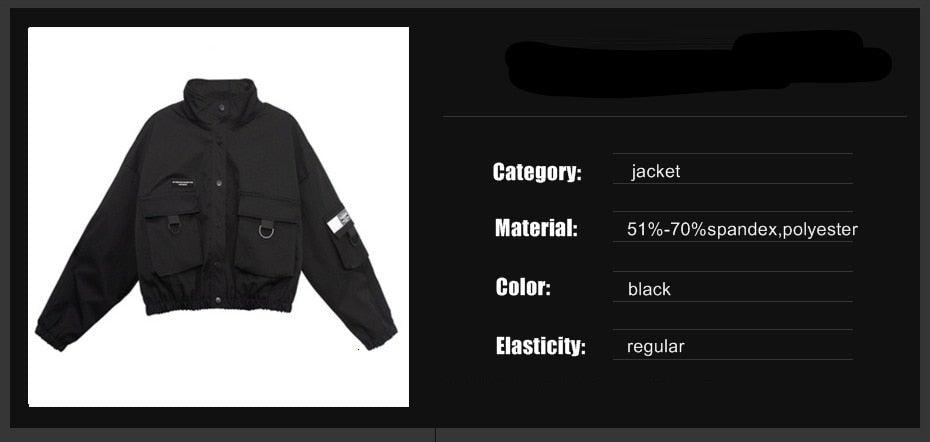Click the D-ring on the left chest pocket
This screenshot has height=442, width=930.
(x=174, y=224)
